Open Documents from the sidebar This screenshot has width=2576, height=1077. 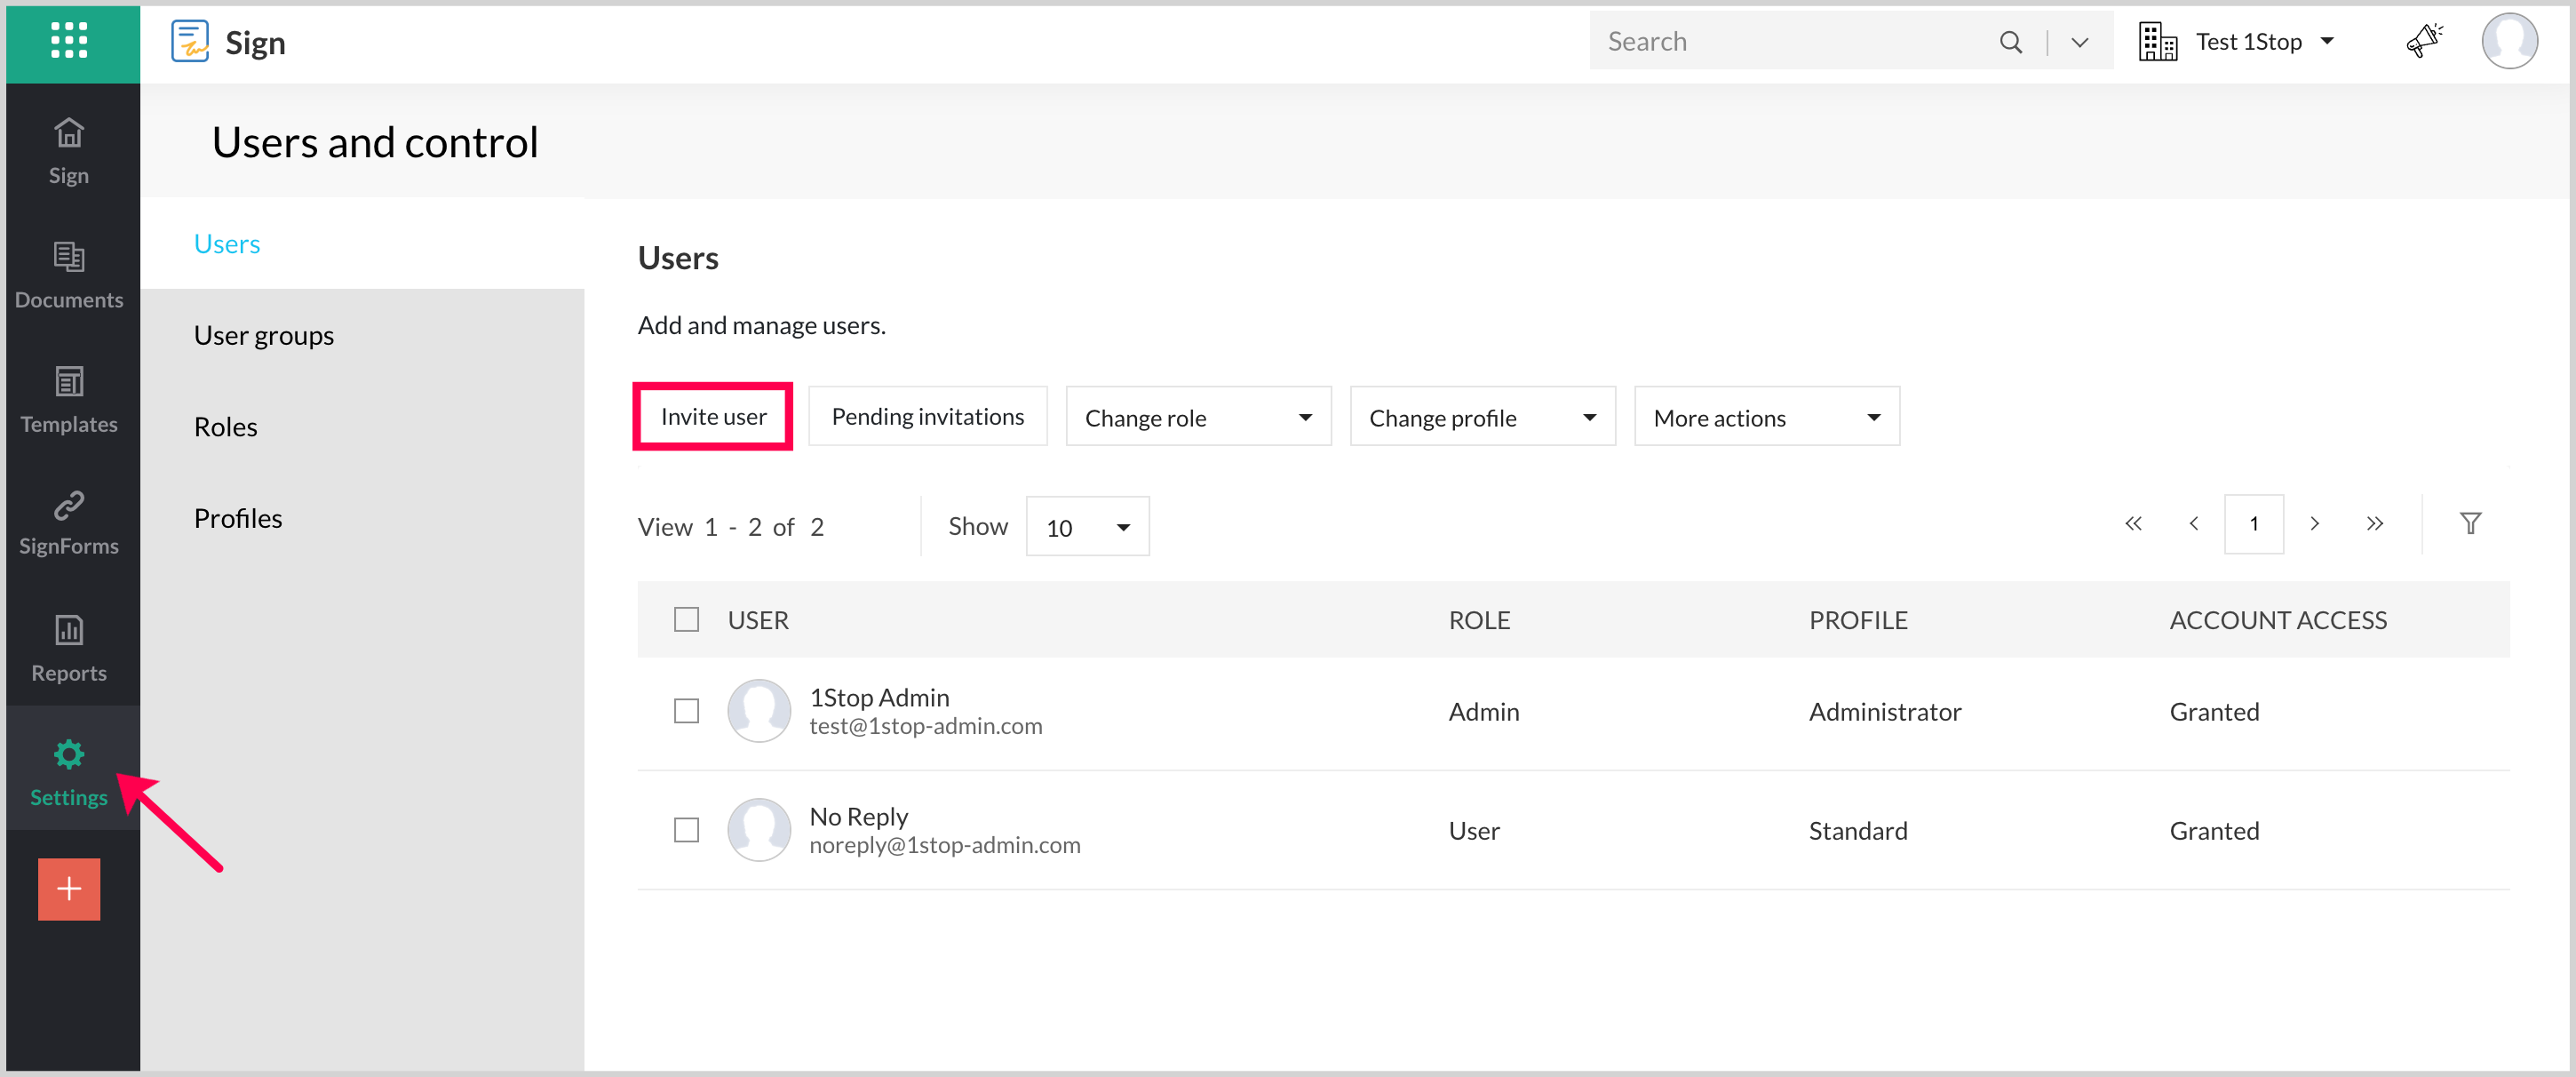[69, 274]
